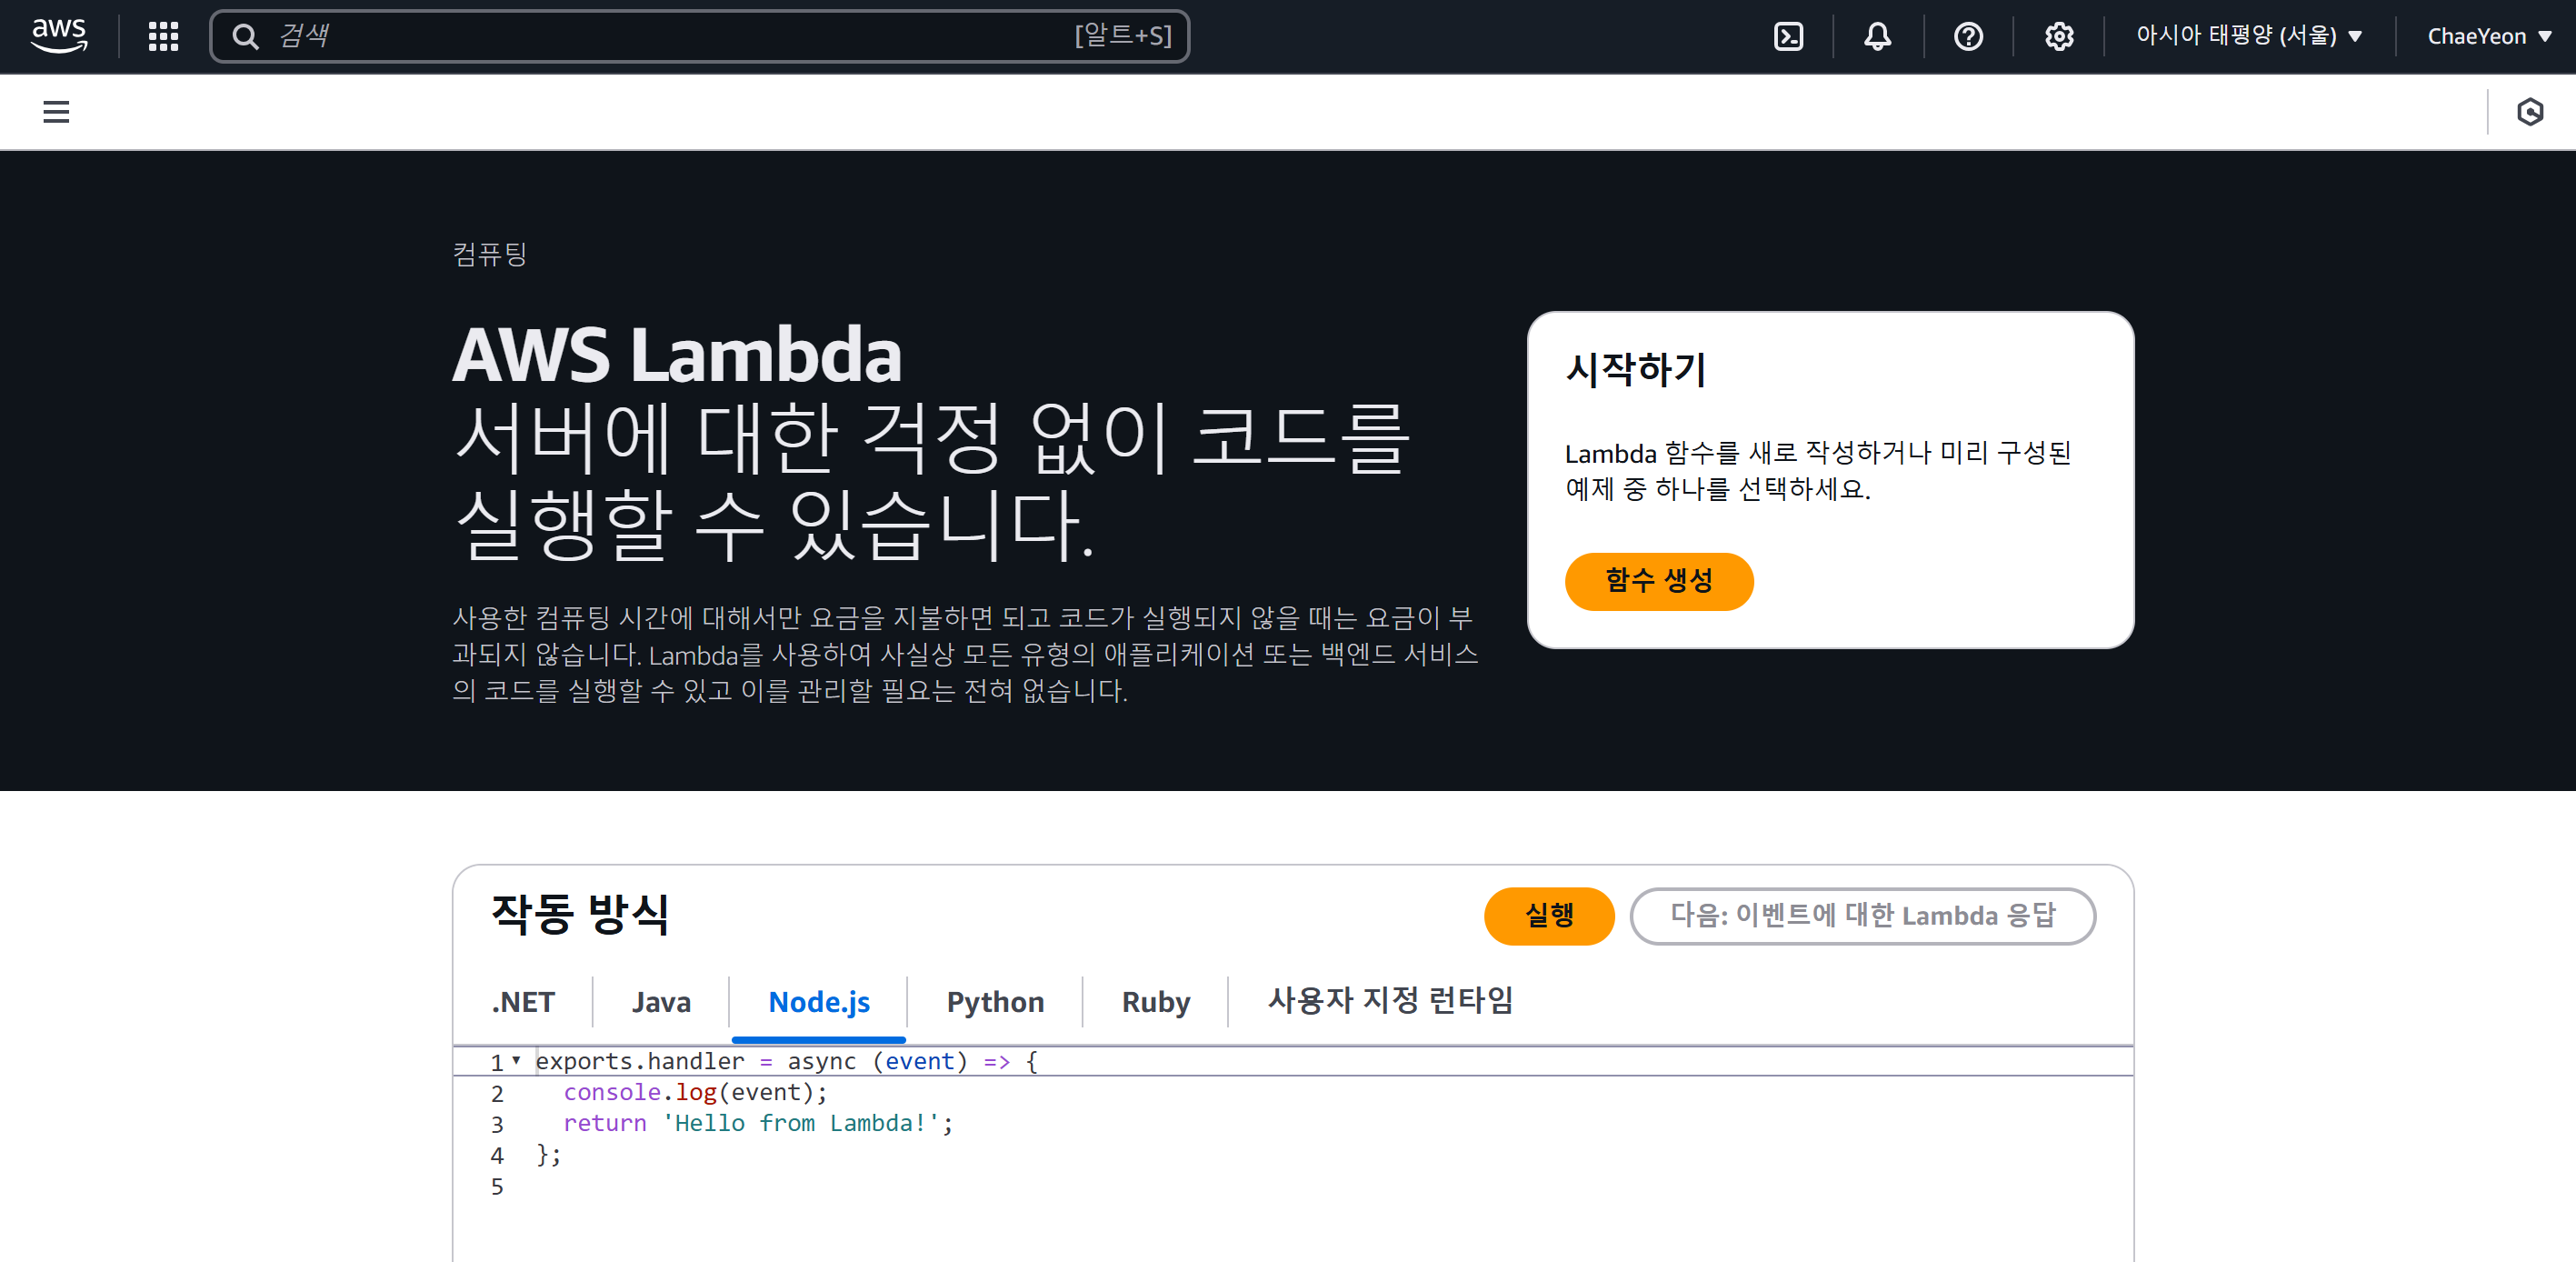
Task: Open the sidebar hamburger menu
Action: (x=55, y=112)
